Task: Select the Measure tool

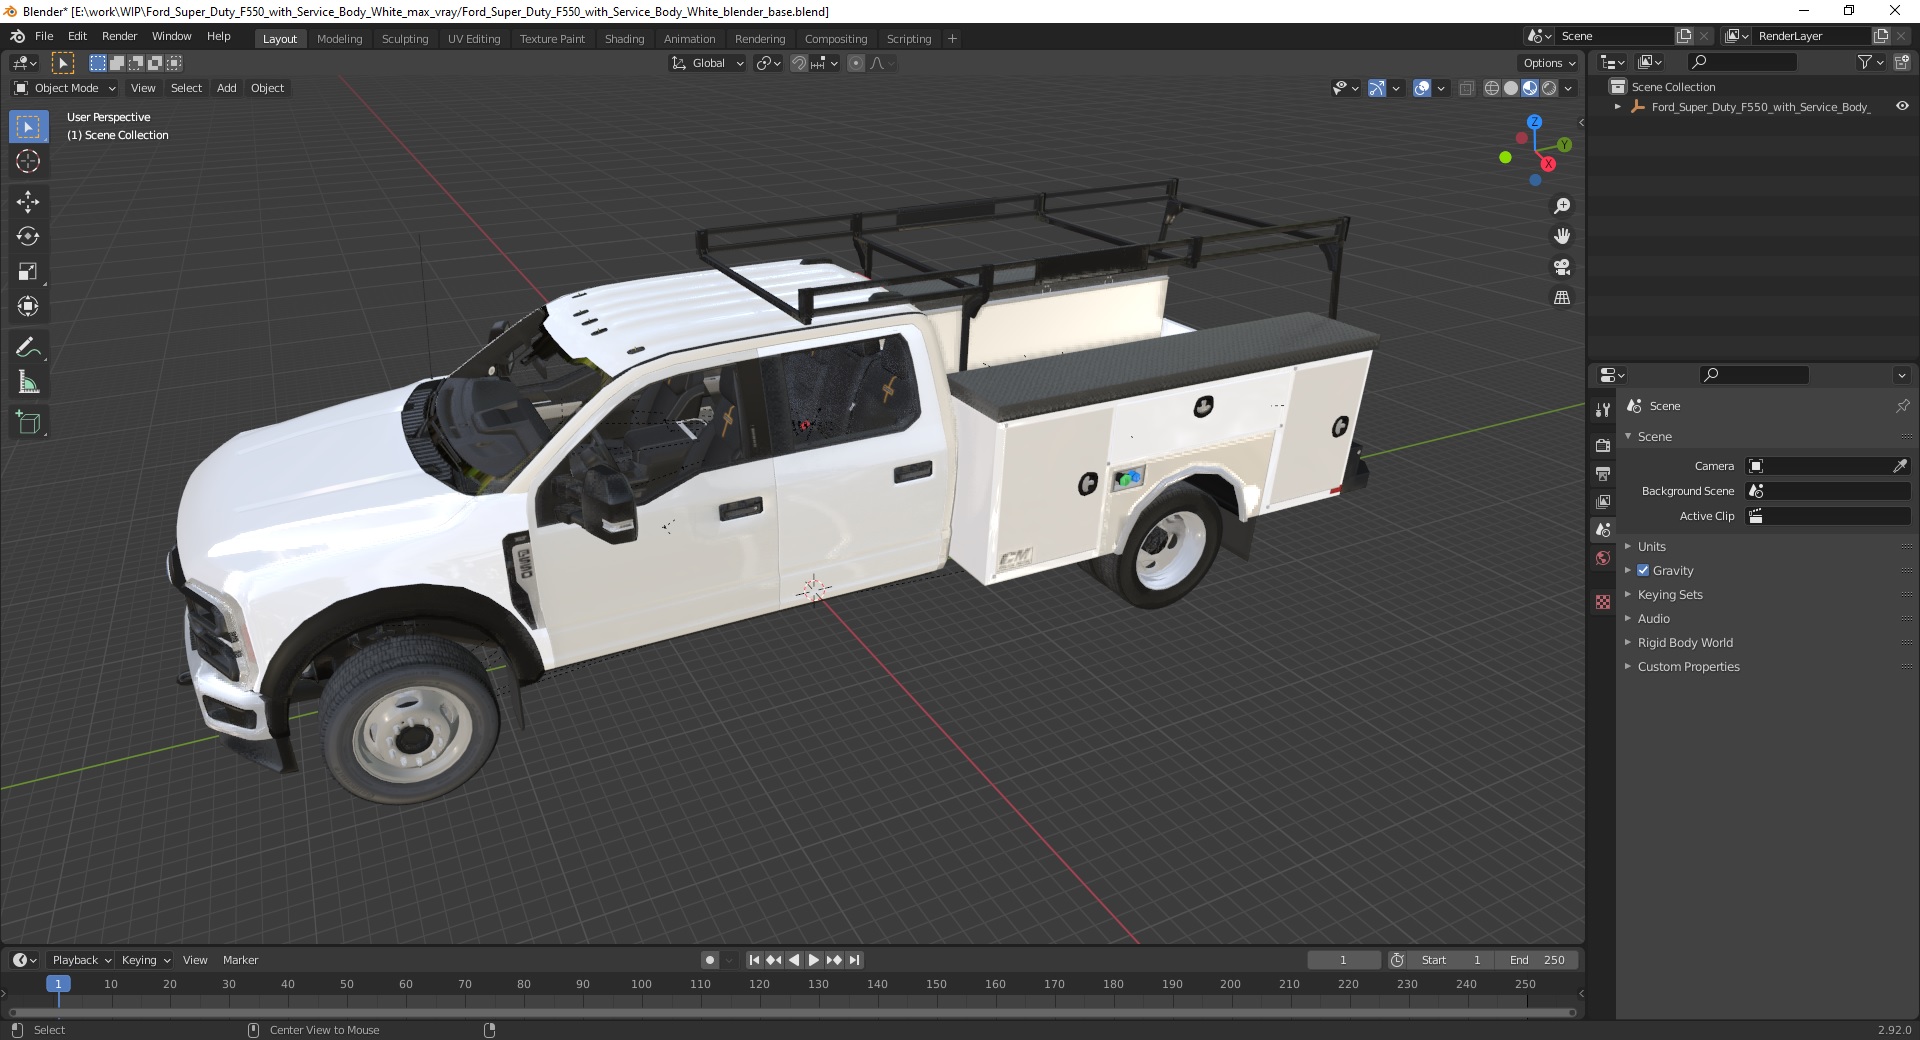Action: click(x=28, y=383)
